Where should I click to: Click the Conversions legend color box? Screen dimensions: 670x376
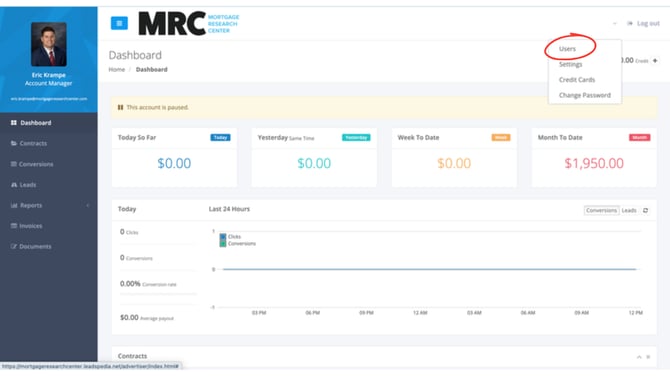223,244
